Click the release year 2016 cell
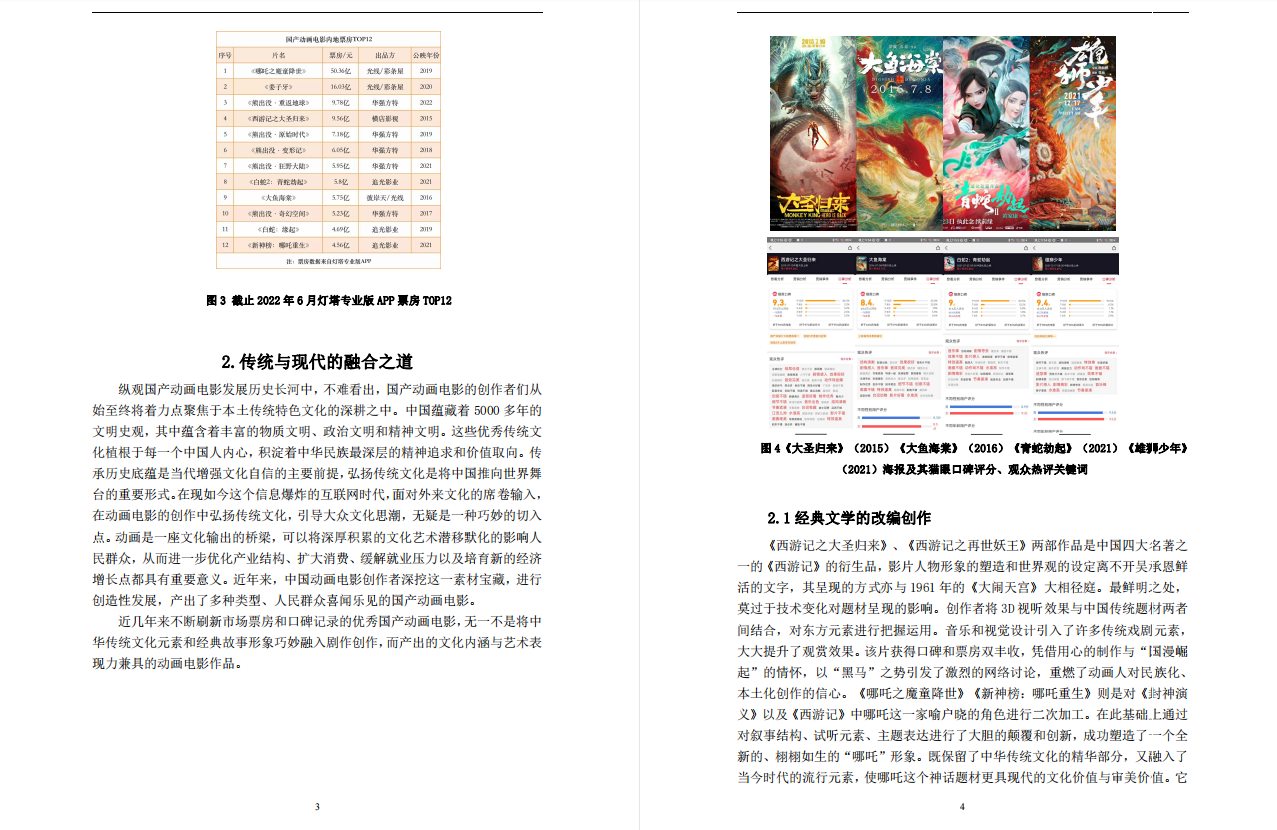 pos(426,198)
